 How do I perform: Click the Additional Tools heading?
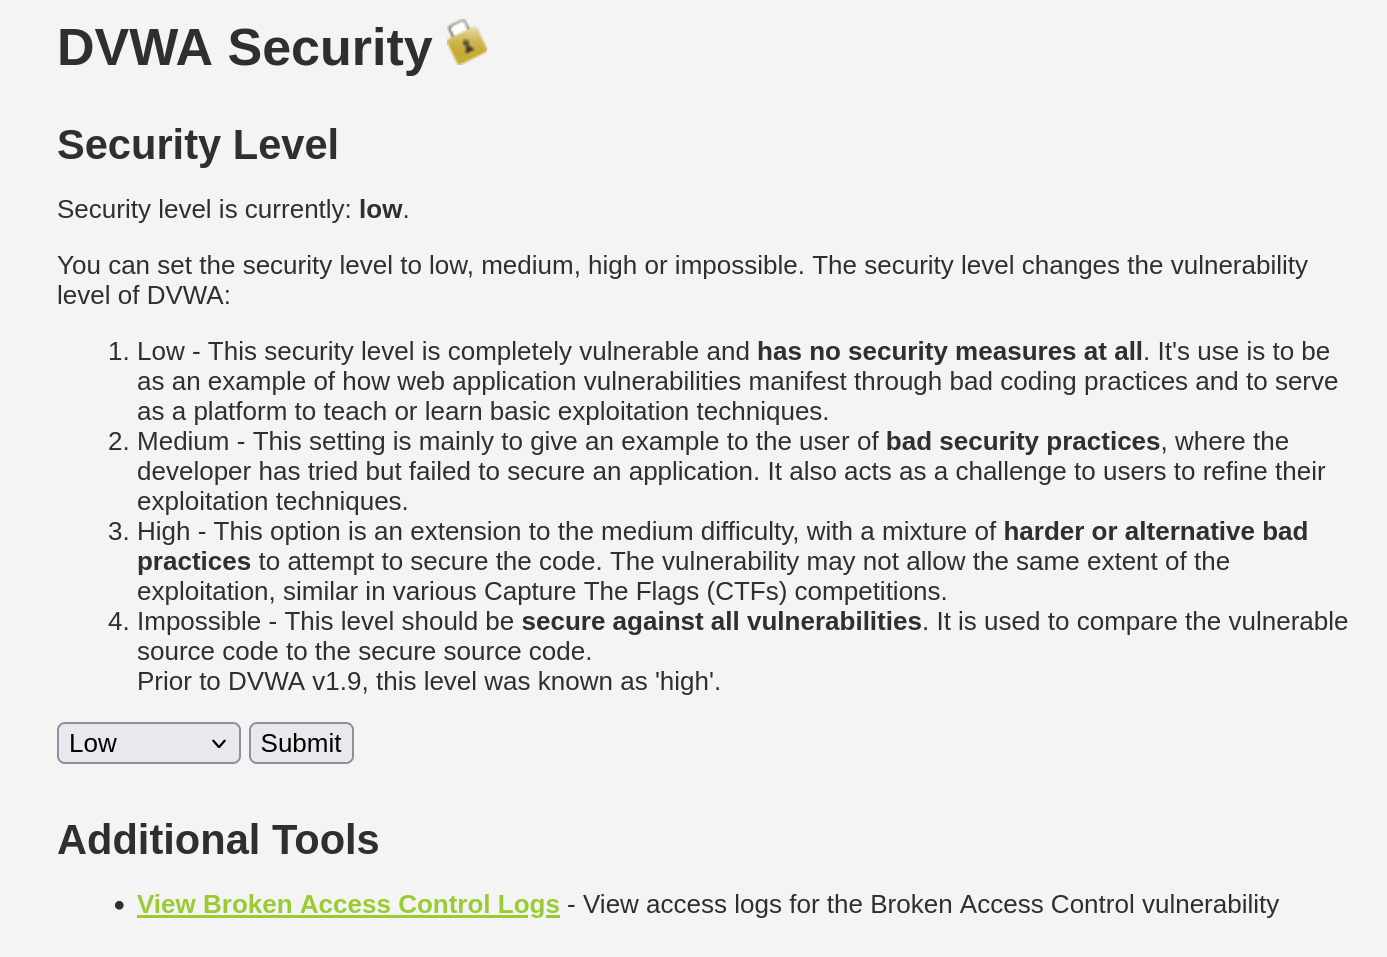pyautogui.click(x=218, y=840)
